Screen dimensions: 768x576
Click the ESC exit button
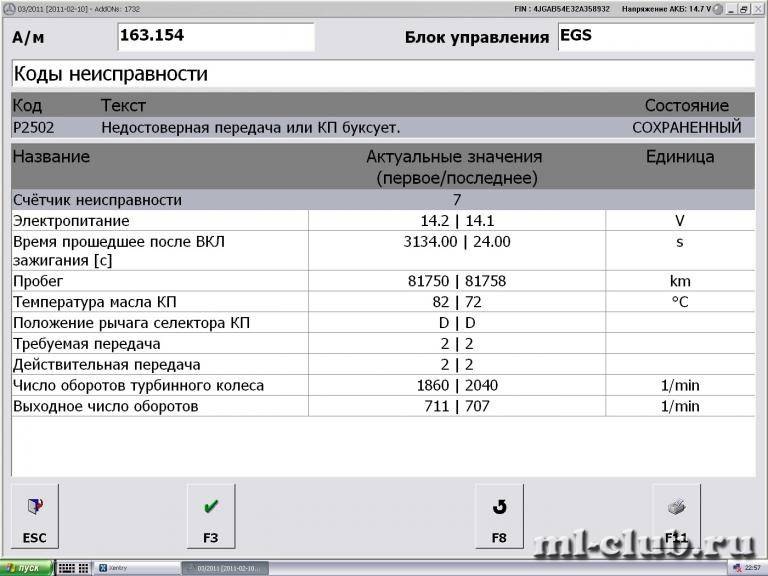tap(34, 516)
